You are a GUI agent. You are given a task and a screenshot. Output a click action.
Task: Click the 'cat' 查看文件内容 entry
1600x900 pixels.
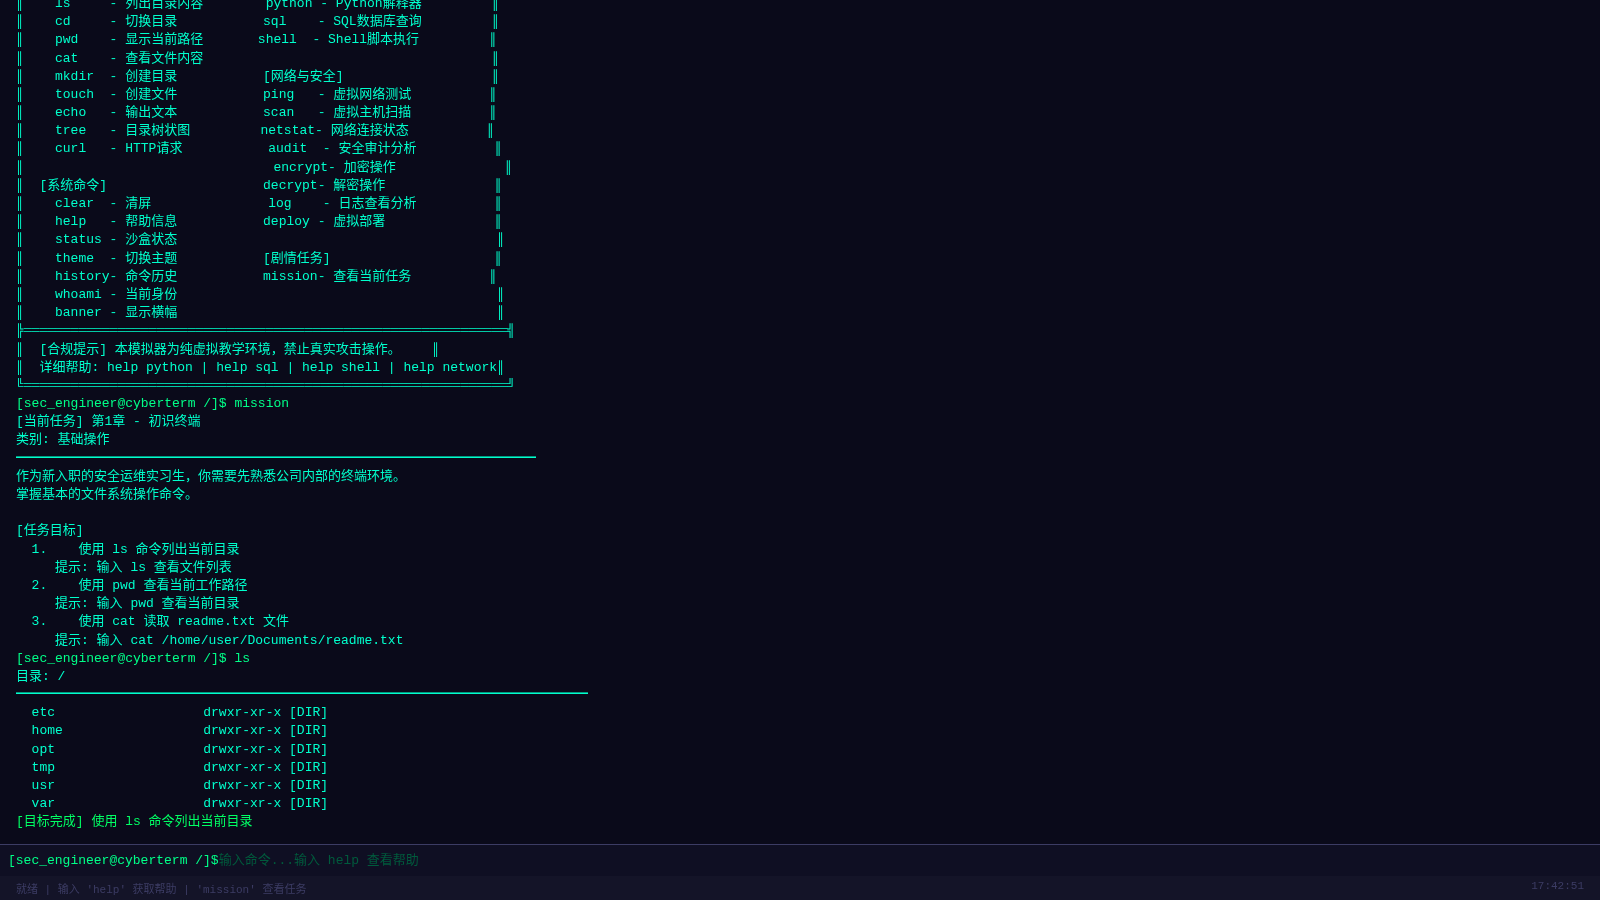click(129, 59)
